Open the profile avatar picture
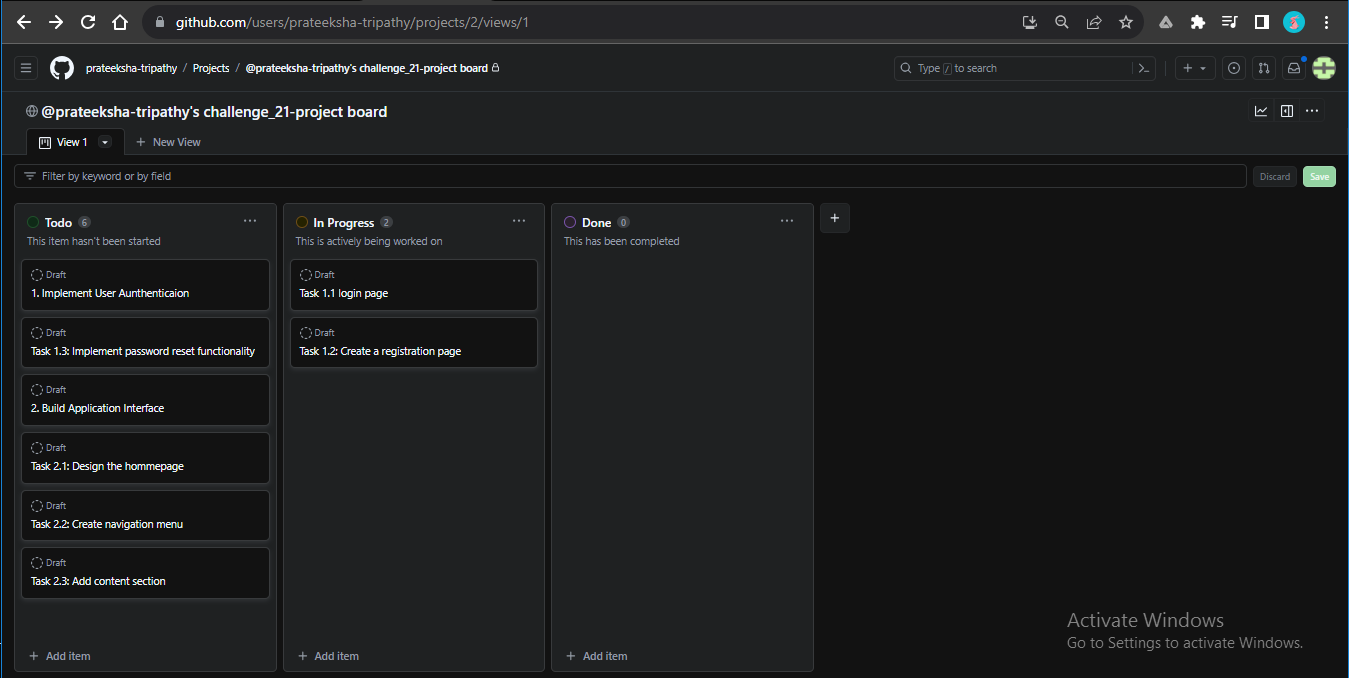1349x678 pixels. (x=1323, y=68)
